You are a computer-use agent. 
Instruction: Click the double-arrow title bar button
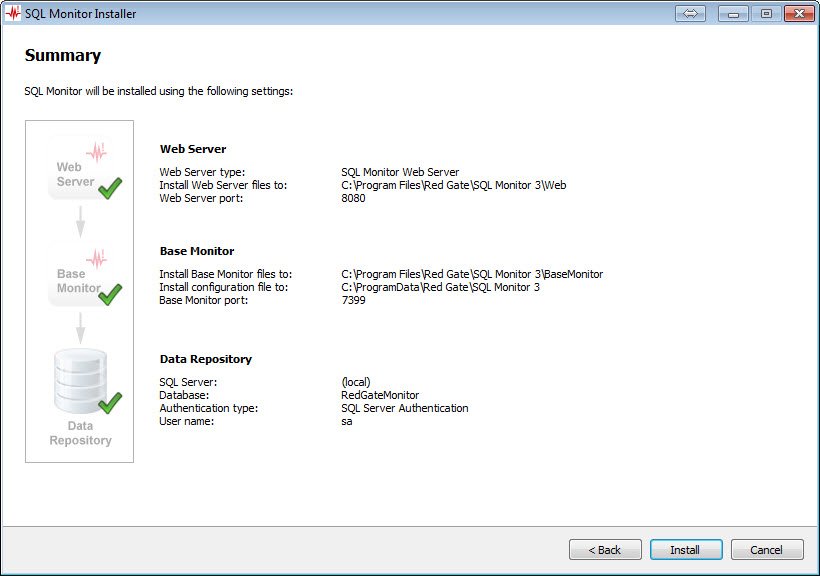690,14
